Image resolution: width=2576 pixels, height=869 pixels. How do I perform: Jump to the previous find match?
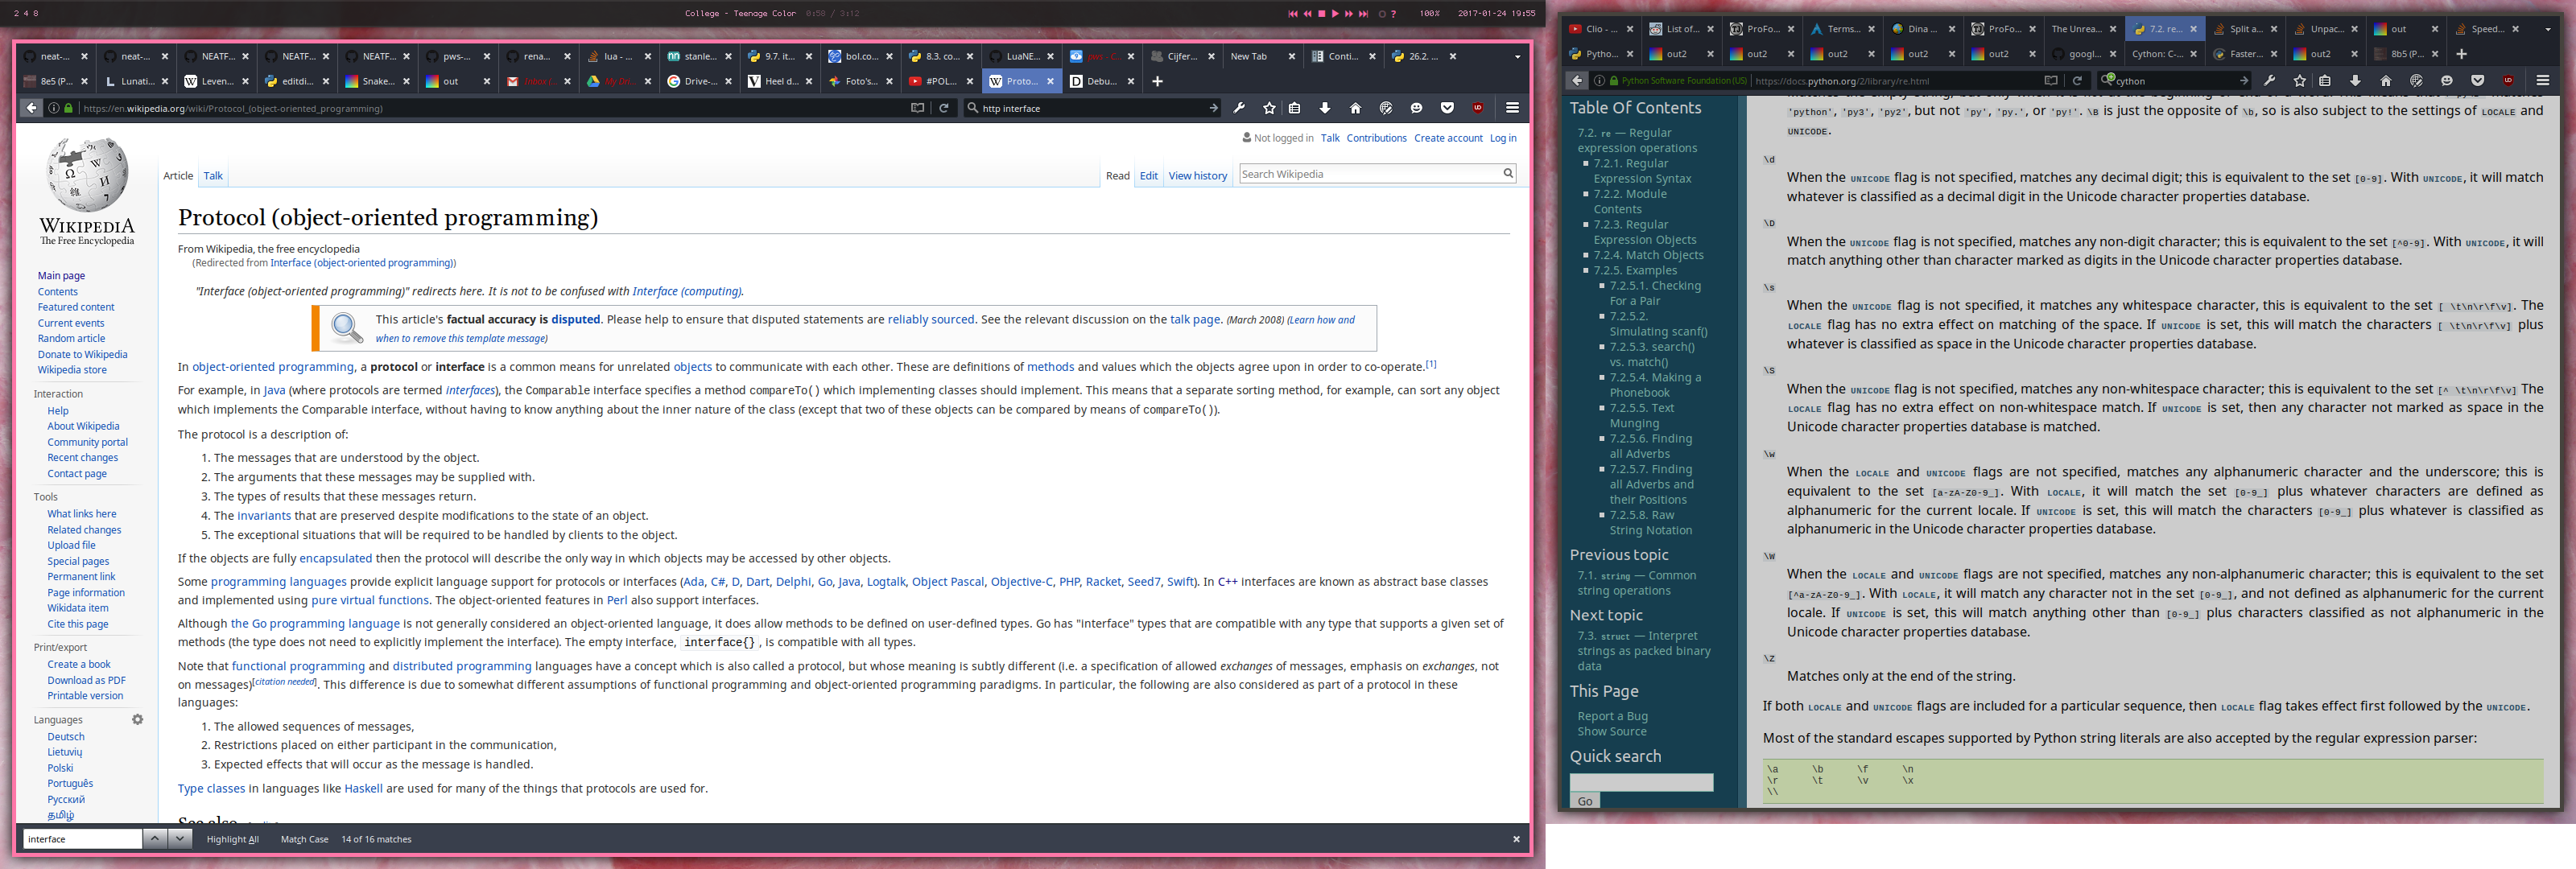[155, 839]
